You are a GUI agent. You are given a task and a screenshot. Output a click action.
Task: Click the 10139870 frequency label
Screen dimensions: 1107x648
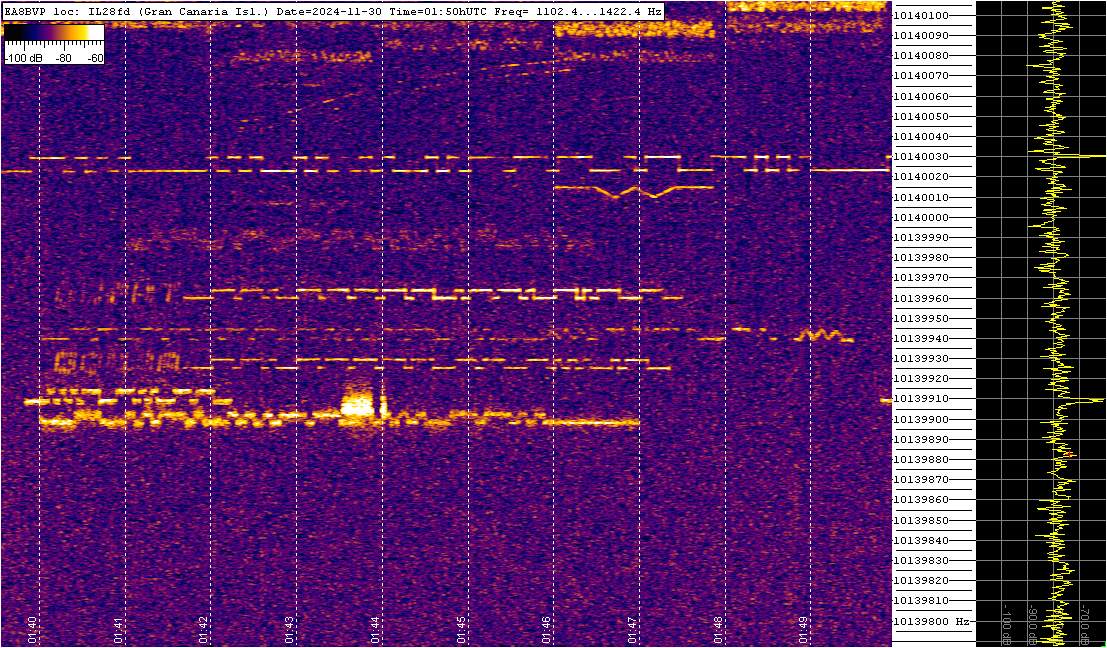921,480
